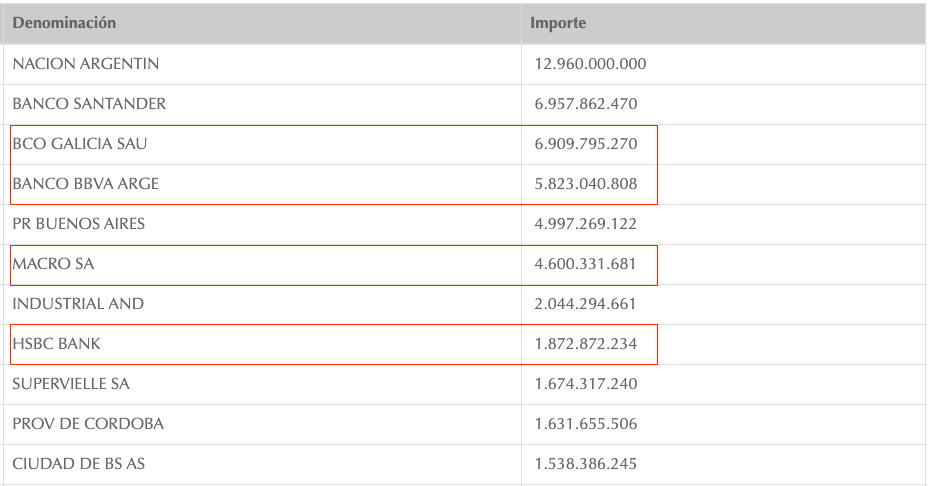Select the amount 1.631.655.506
Viewport: 930px width, 486px height.
[586, 424]
